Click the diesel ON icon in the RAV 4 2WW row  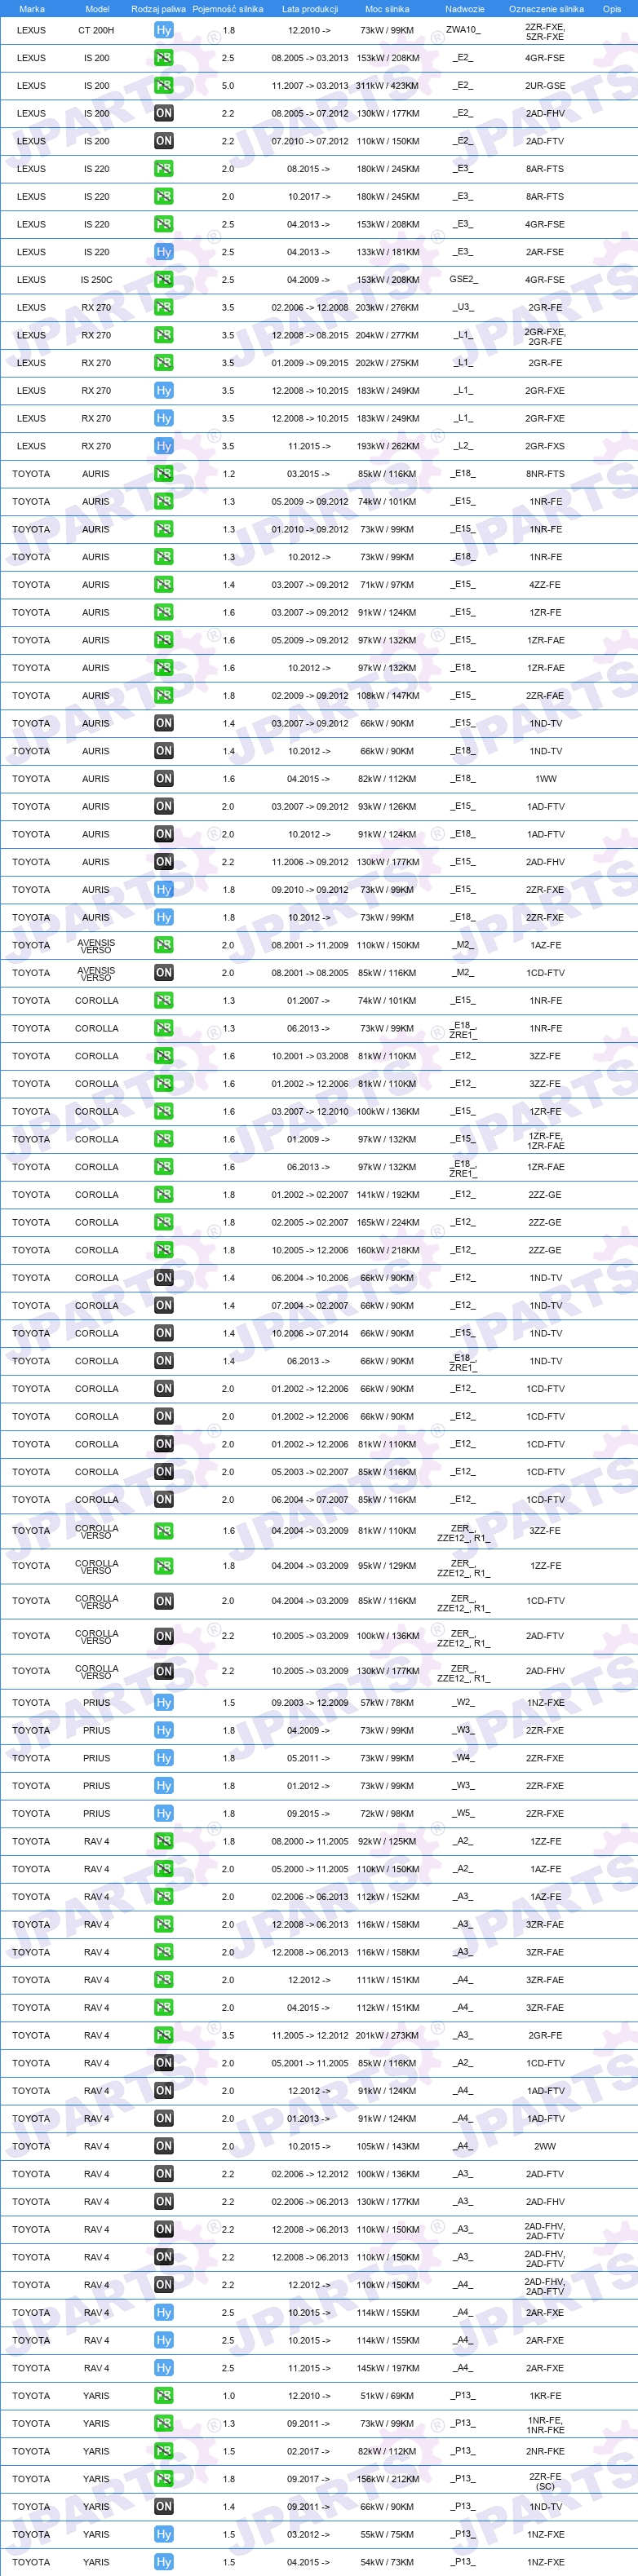click(164, 2146)
